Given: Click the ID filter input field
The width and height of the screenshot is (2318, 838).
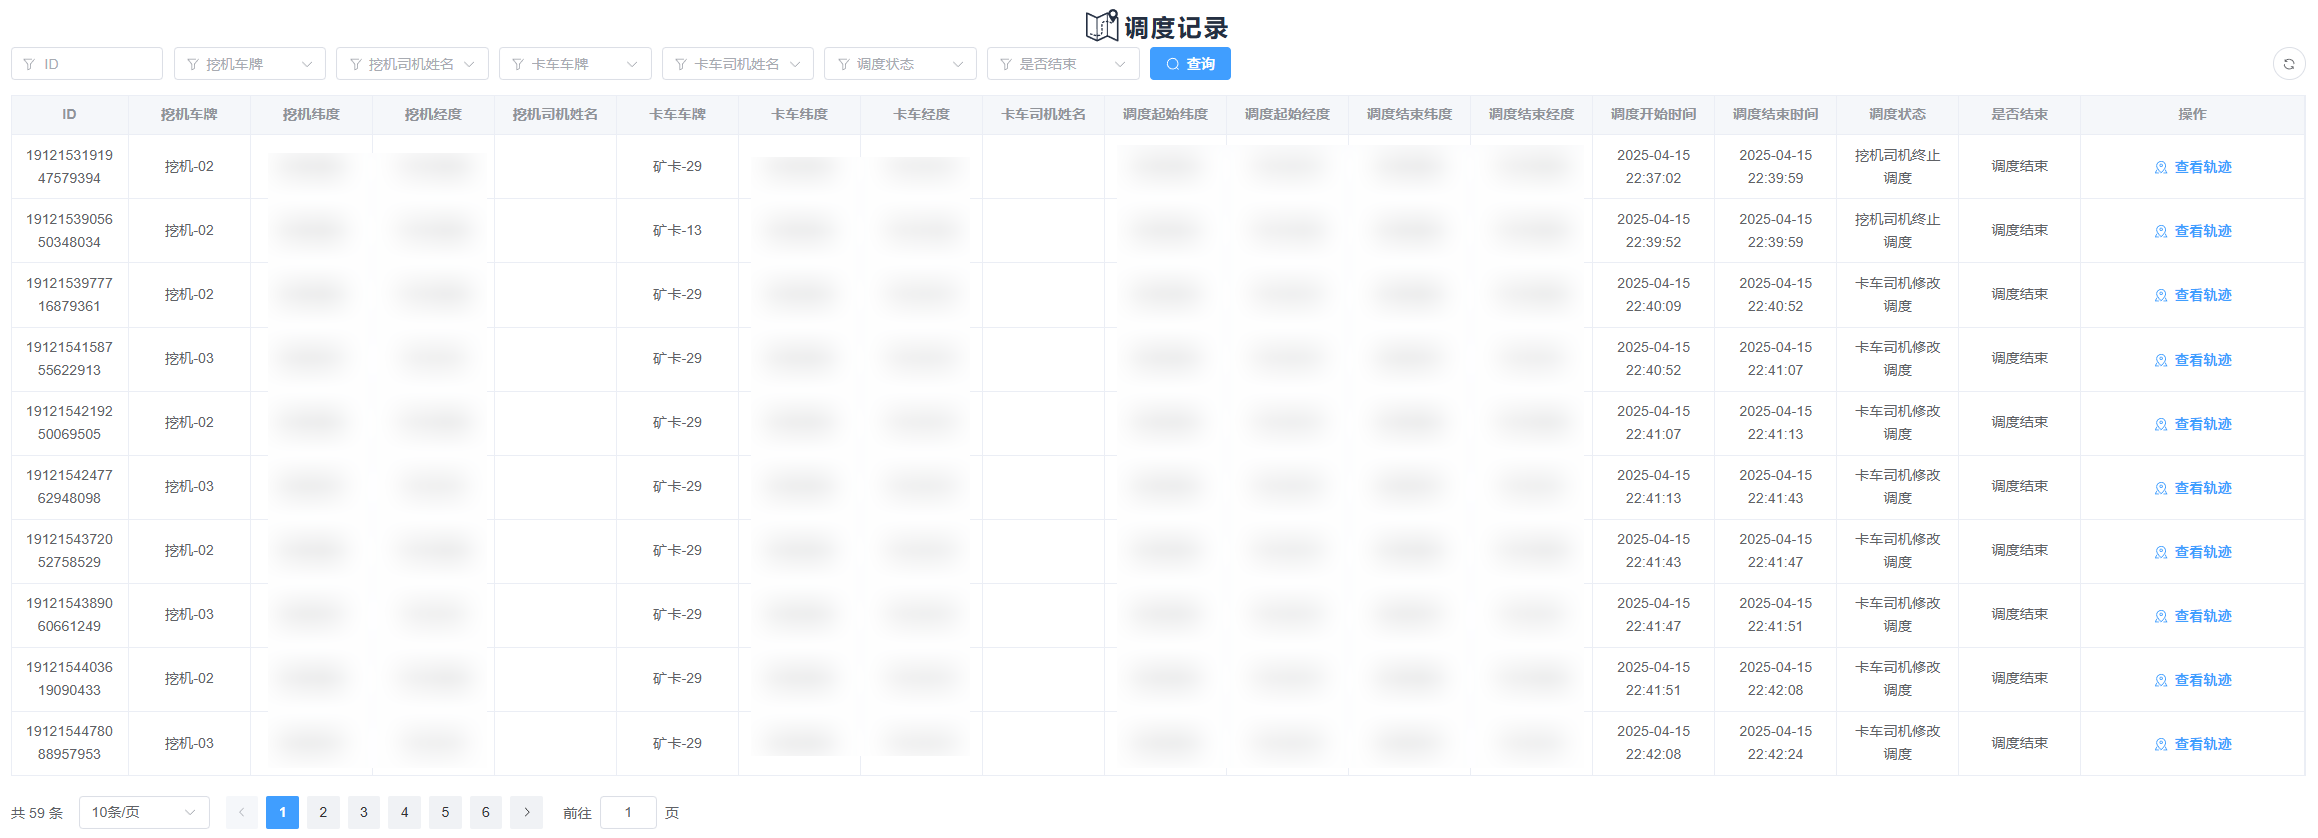Looking at the screenshot, I should coord(87,64).
